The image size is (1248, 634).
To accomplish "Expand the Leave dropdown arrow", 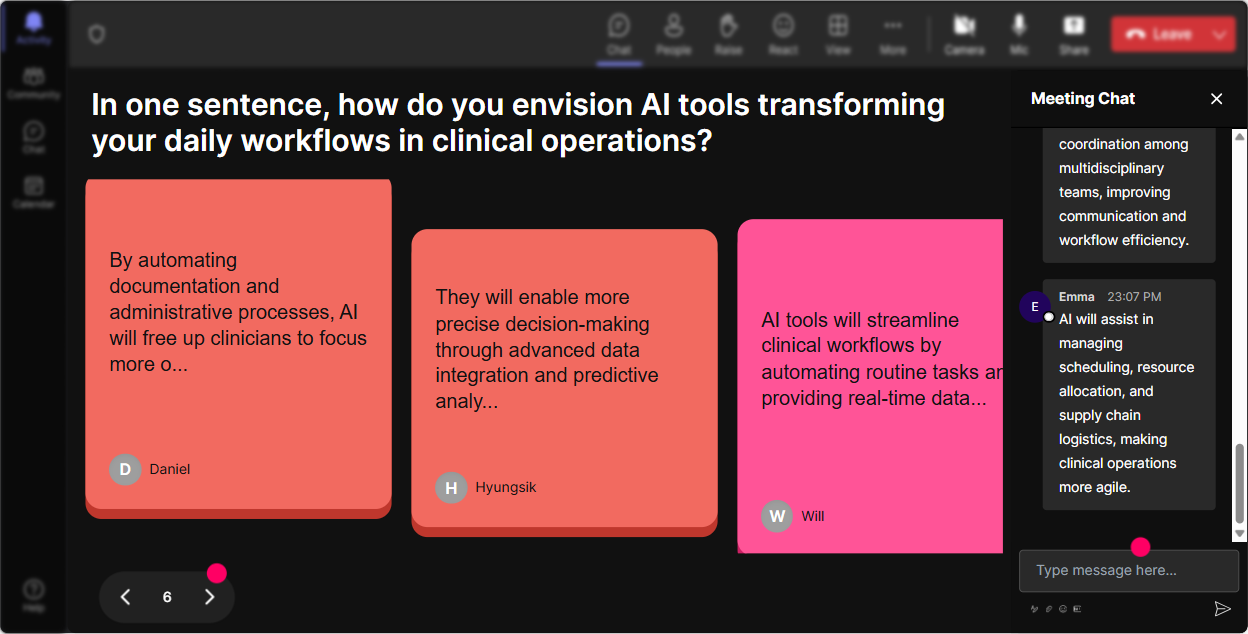I will pos(1219,34).
